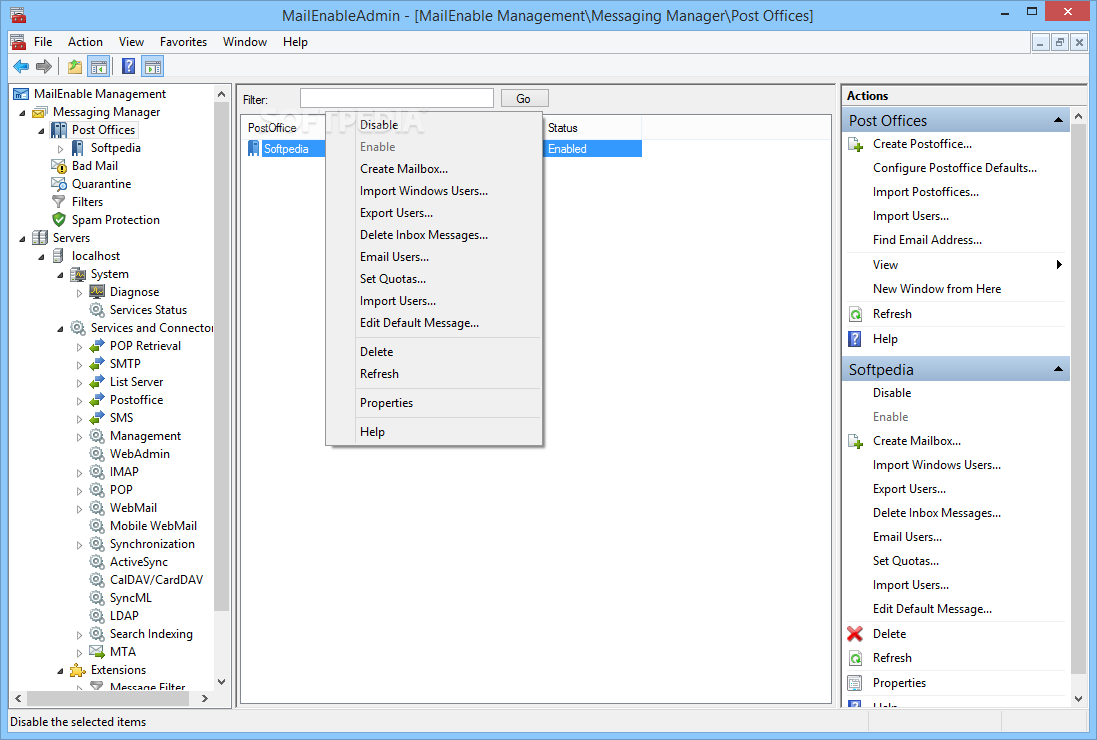
Task: Click the blue Help toolbar icon
Action: tap(129, 66)
